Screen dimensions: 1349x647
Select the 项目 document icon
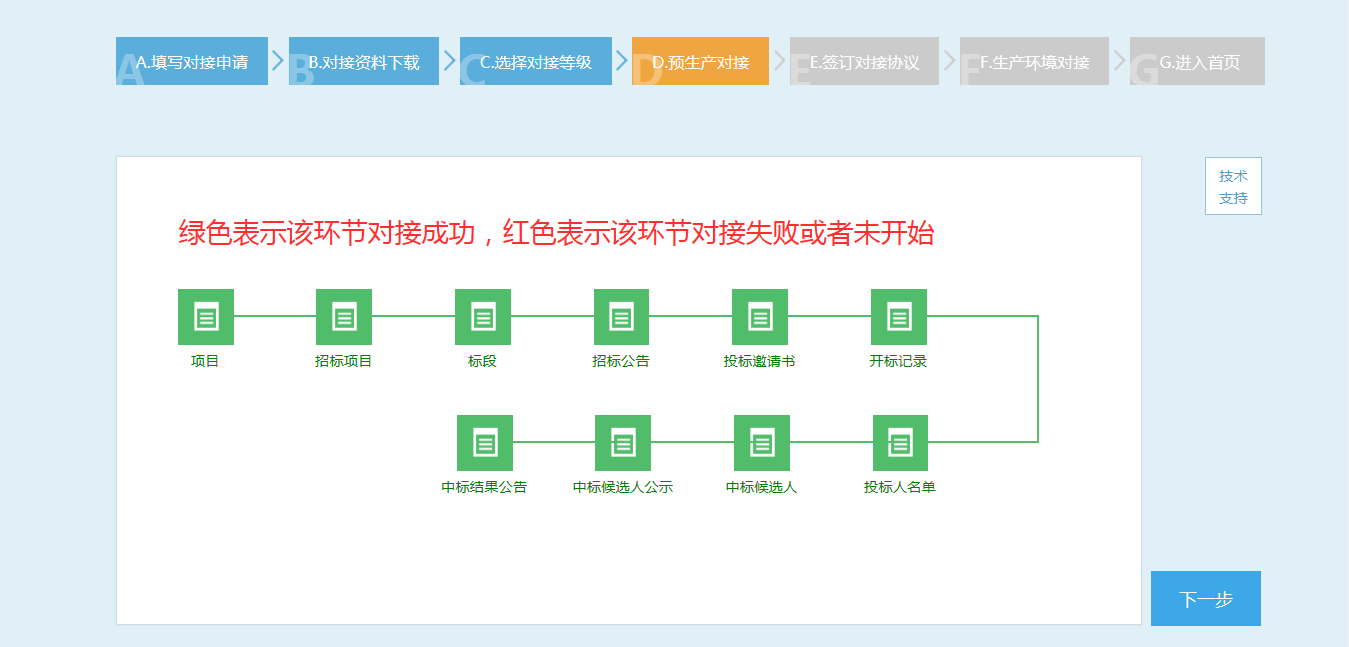click(x=204, y=316)
